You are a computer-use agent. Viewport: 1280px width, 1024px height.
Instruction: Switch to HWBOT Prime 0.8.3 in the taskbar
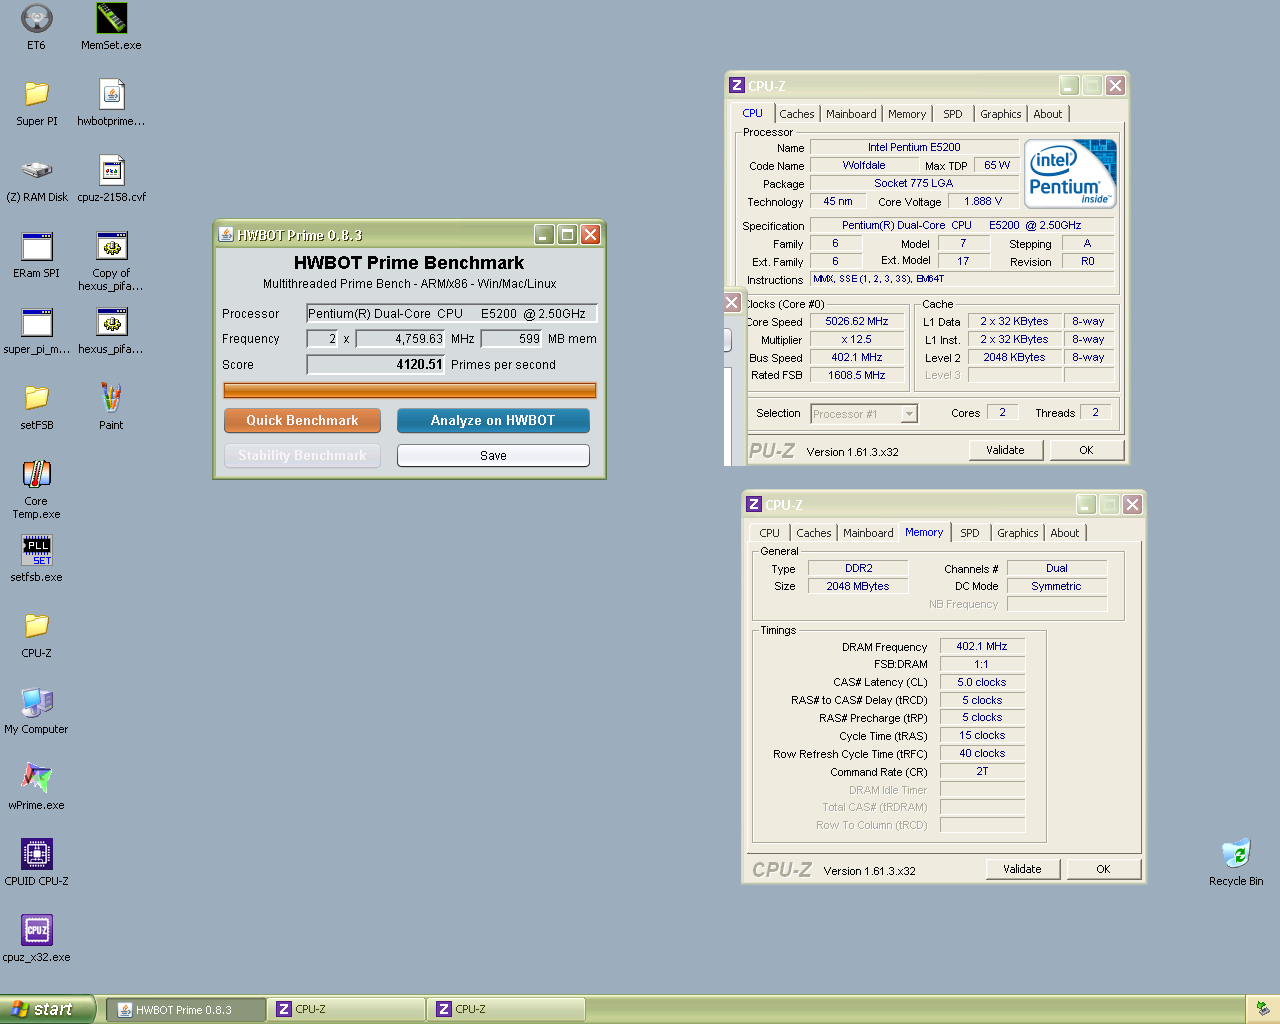187,1010
